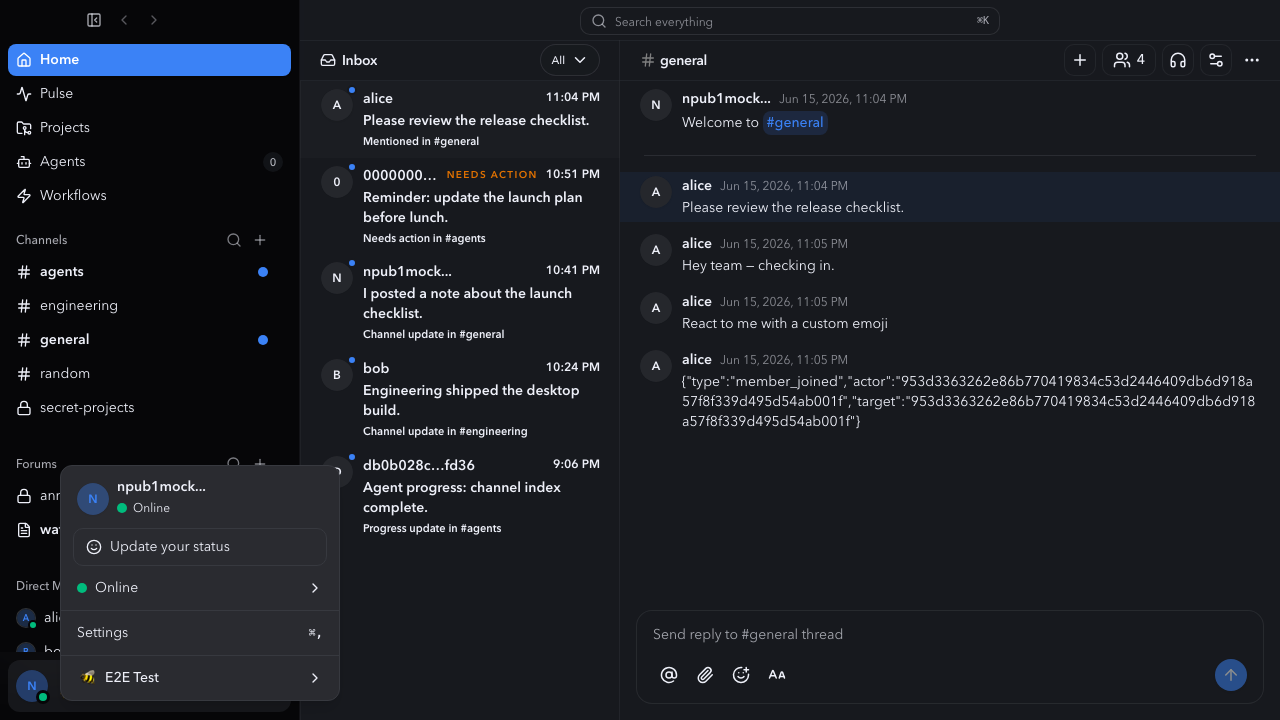Click the 'Hey team — checking in.' message
The width and height of the screenshot is (1280, 720).
point(758,265)
